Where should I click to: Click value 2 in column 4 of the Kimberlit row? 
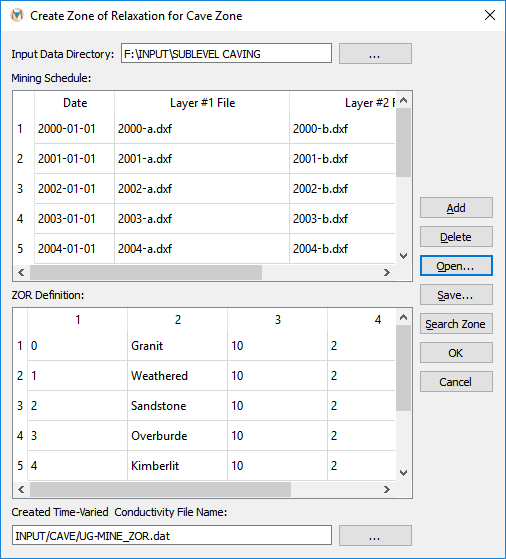(x=362, y=466)
